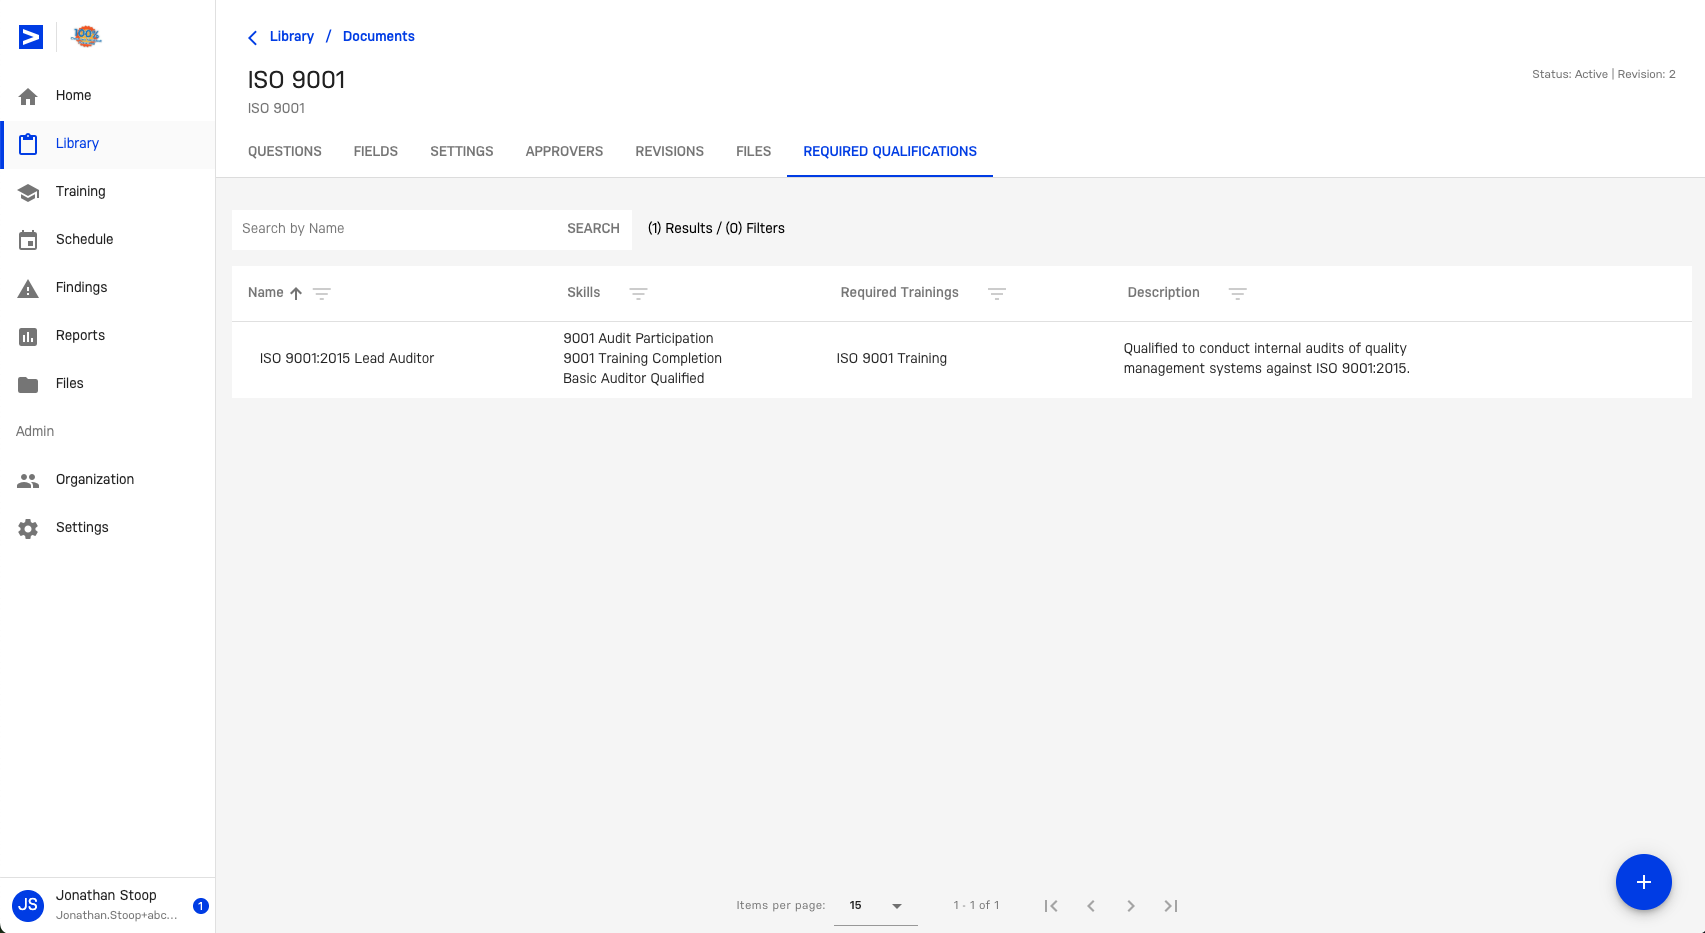Viewport: 1705px width, 933px height.
Task: Click the Schedule calendar icon
Action: click(x=28, y=240)
